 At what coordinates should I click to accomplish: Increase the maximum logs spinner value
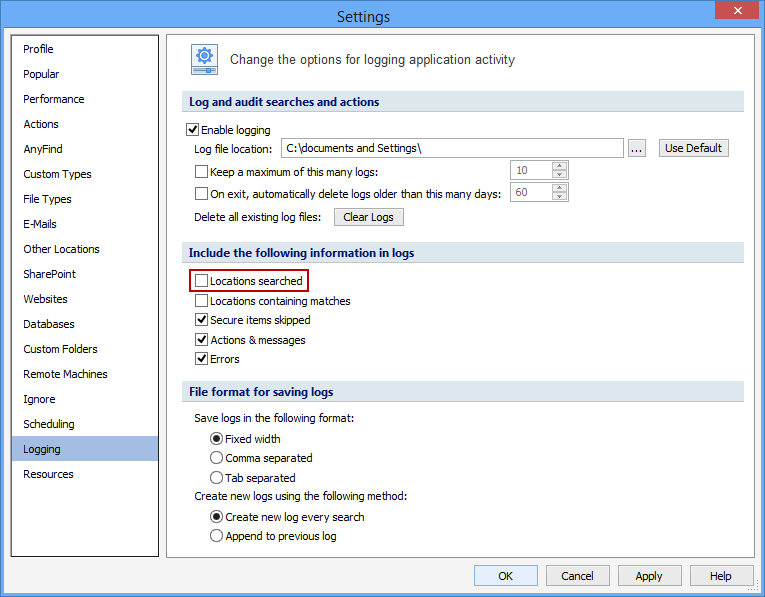point(559,166)
